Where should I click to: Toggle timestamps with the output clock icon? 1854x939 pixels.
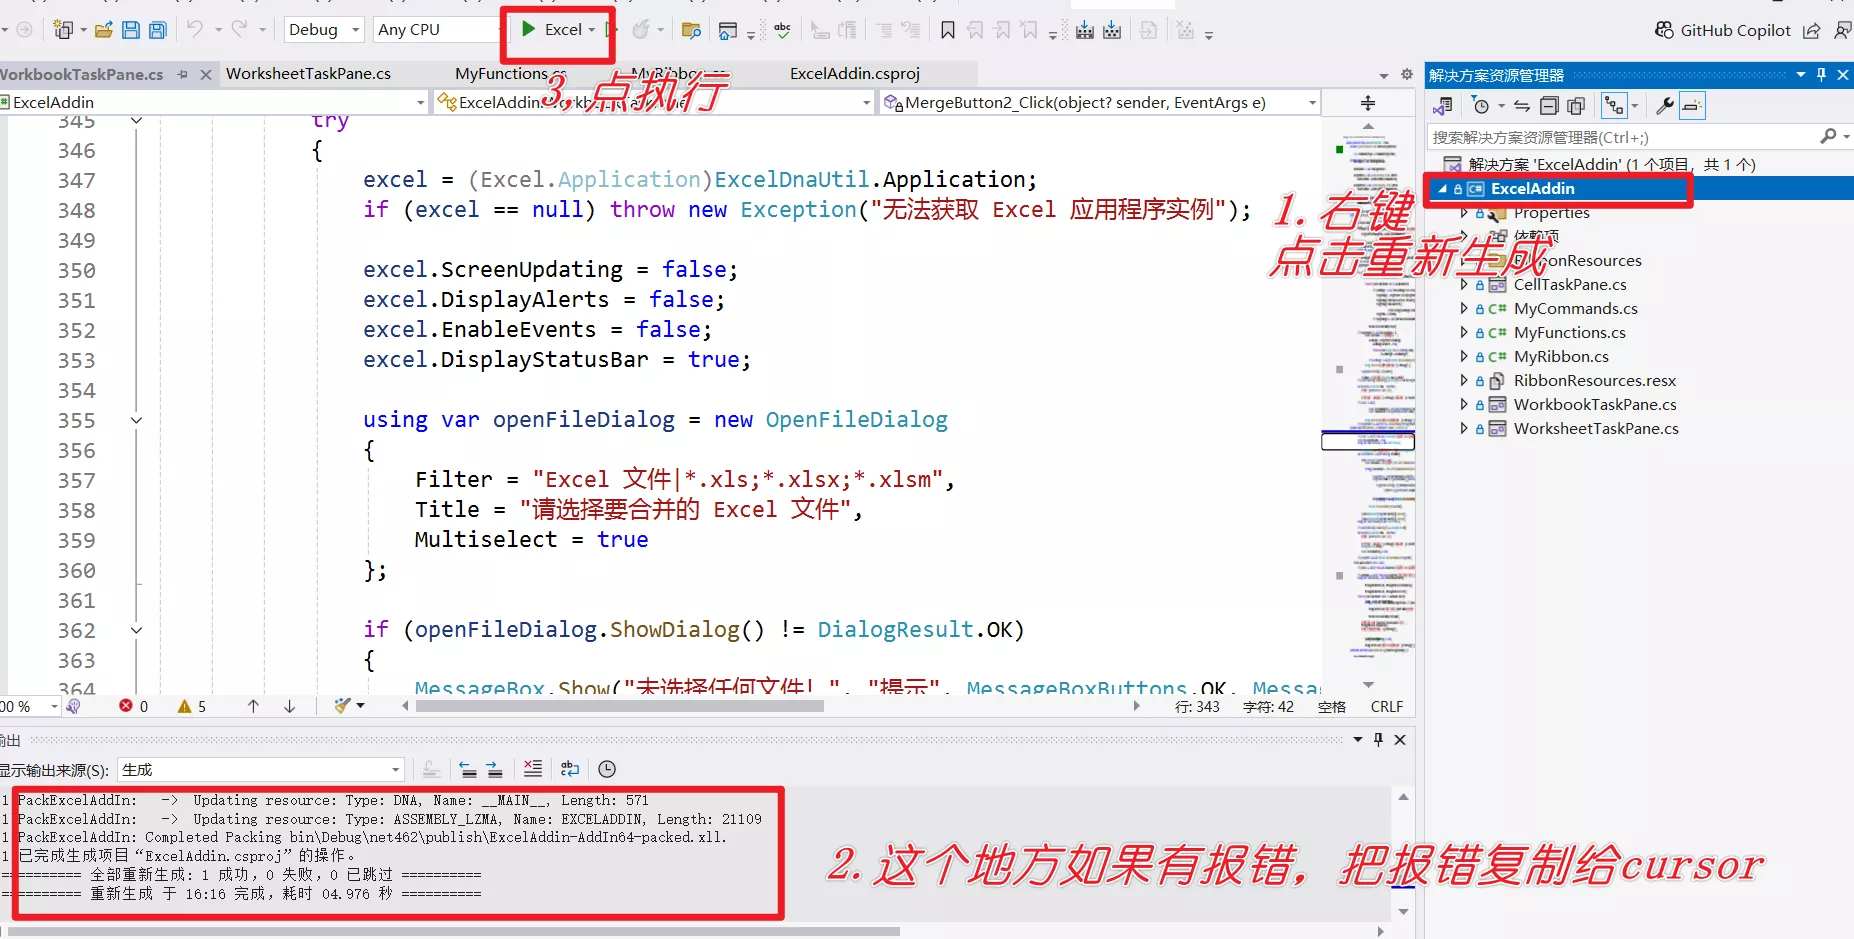(607, 769)
